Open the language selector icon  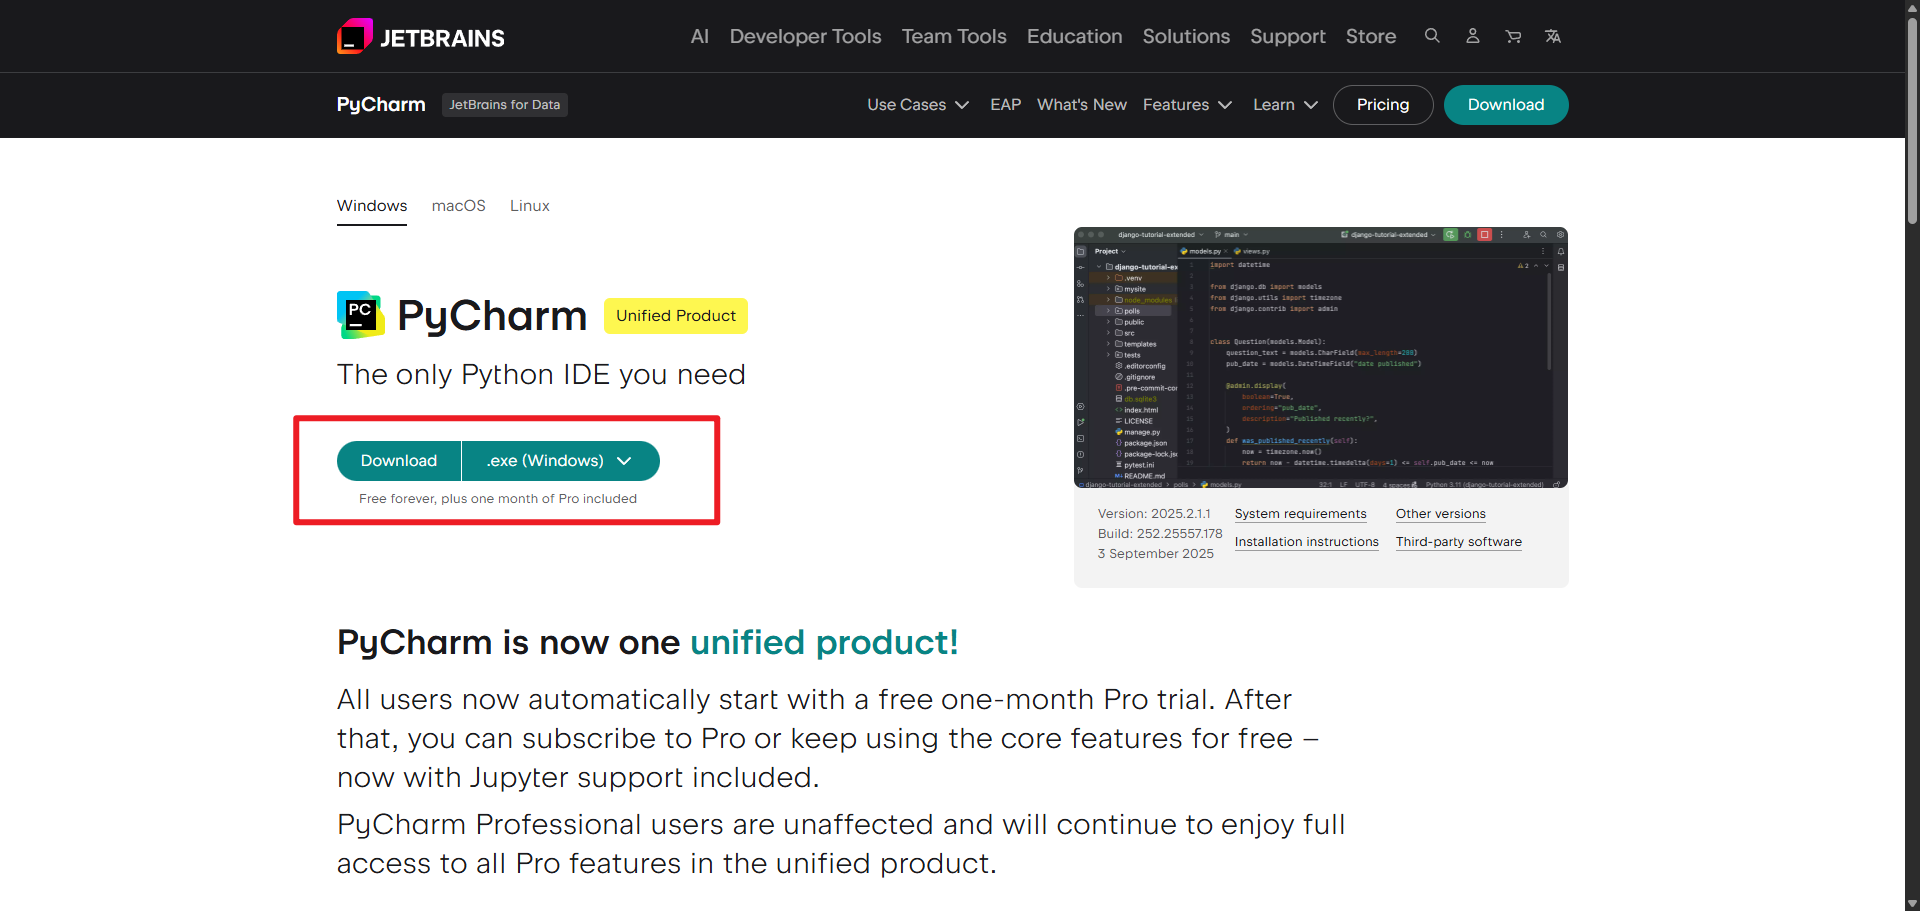tap(1553, 36)
